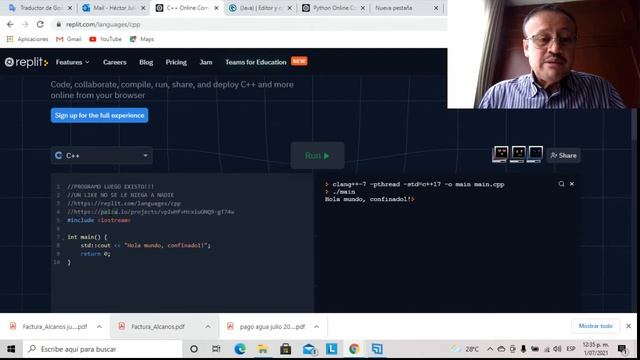Click the replit.com address bar
The height and width of the screenshot is (360, 640).
tap(250, 24)
